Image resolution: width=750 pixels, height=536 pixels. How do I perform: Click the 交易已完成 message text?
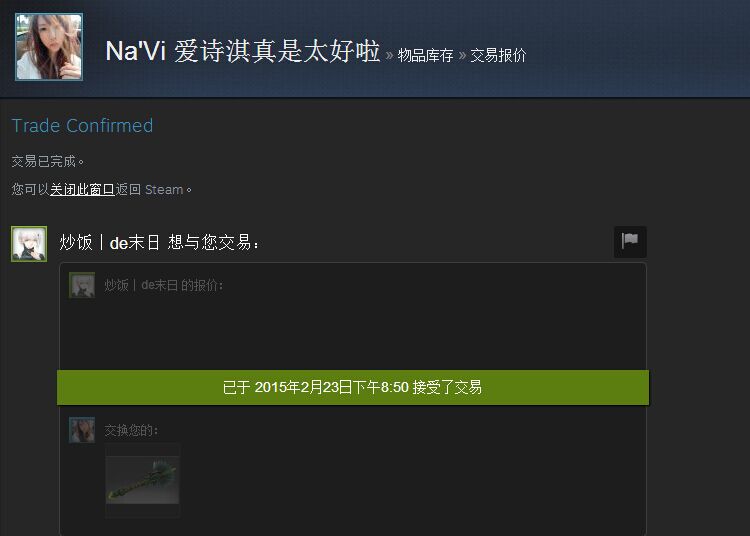(48, 161)
